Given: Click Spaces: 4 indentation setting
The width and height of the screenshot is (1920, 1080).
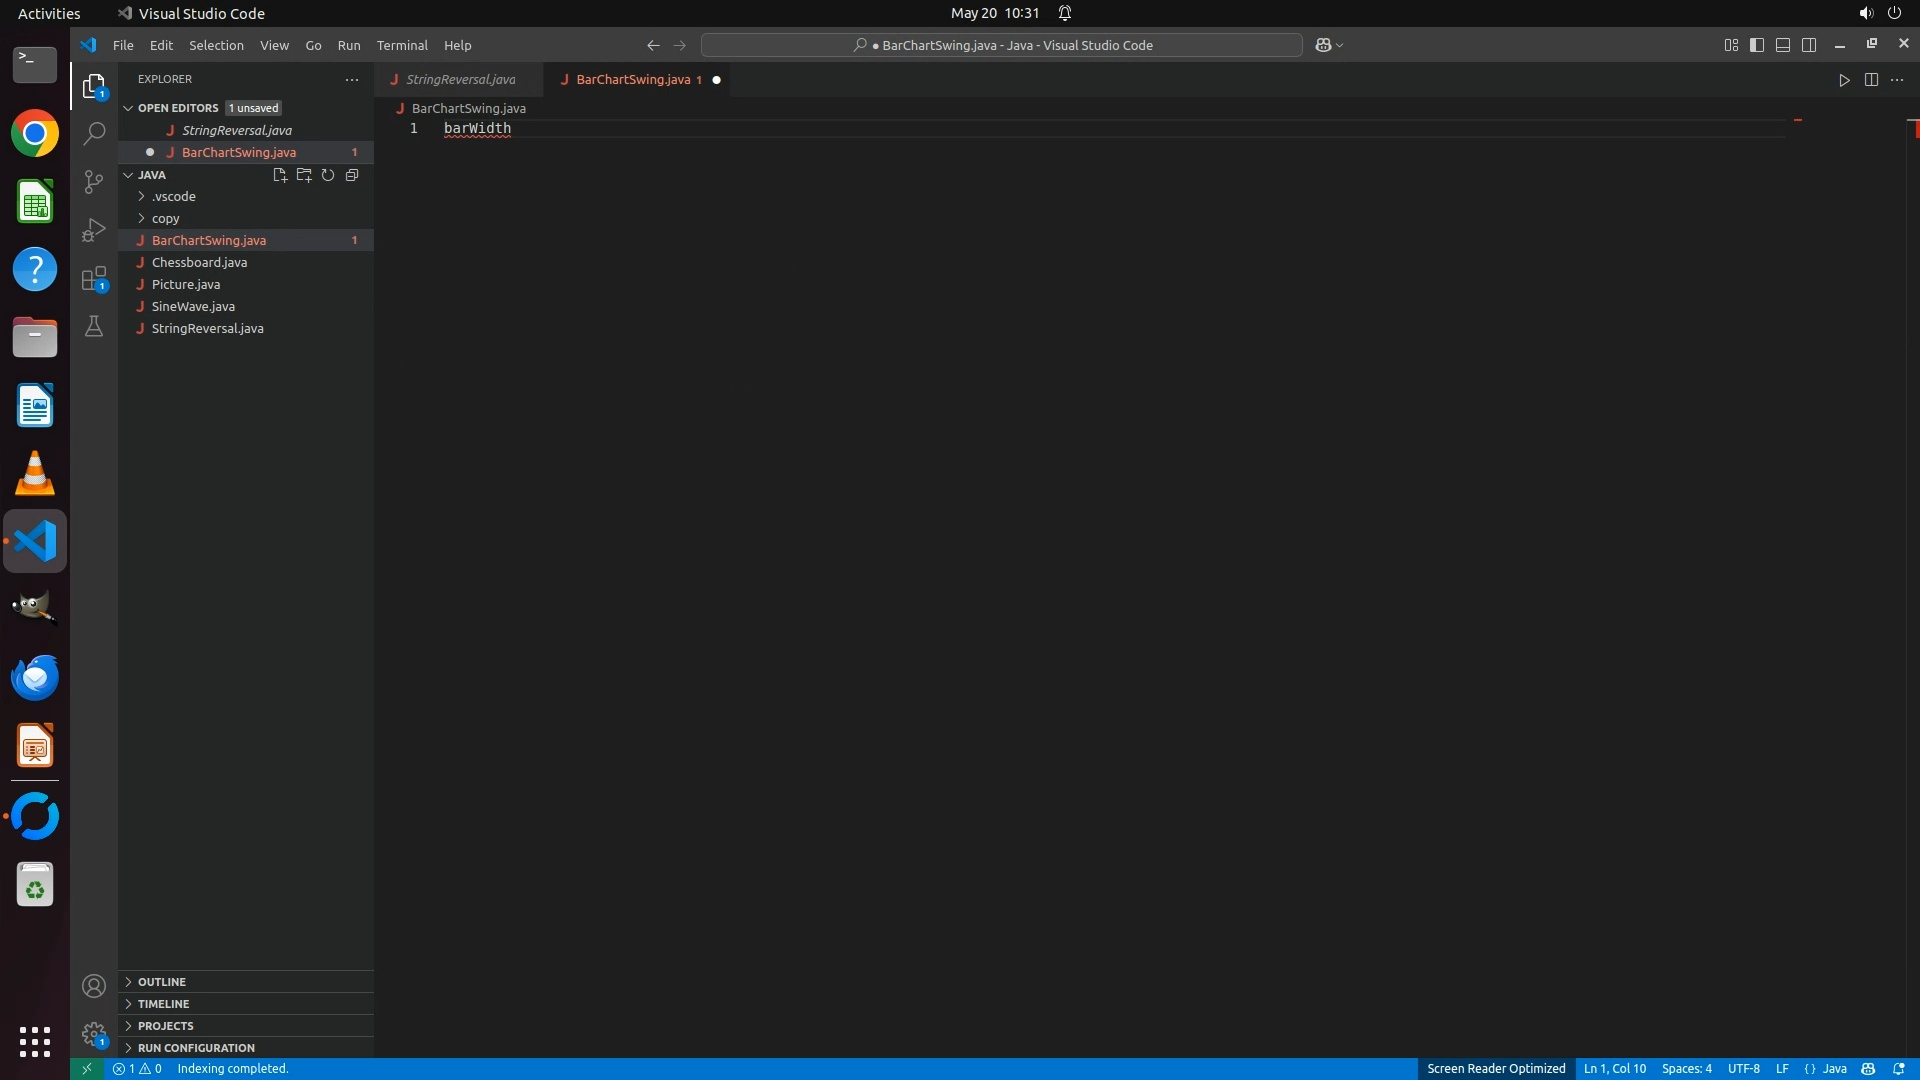Looking at the screenshot, I should coord(1686,1069).
